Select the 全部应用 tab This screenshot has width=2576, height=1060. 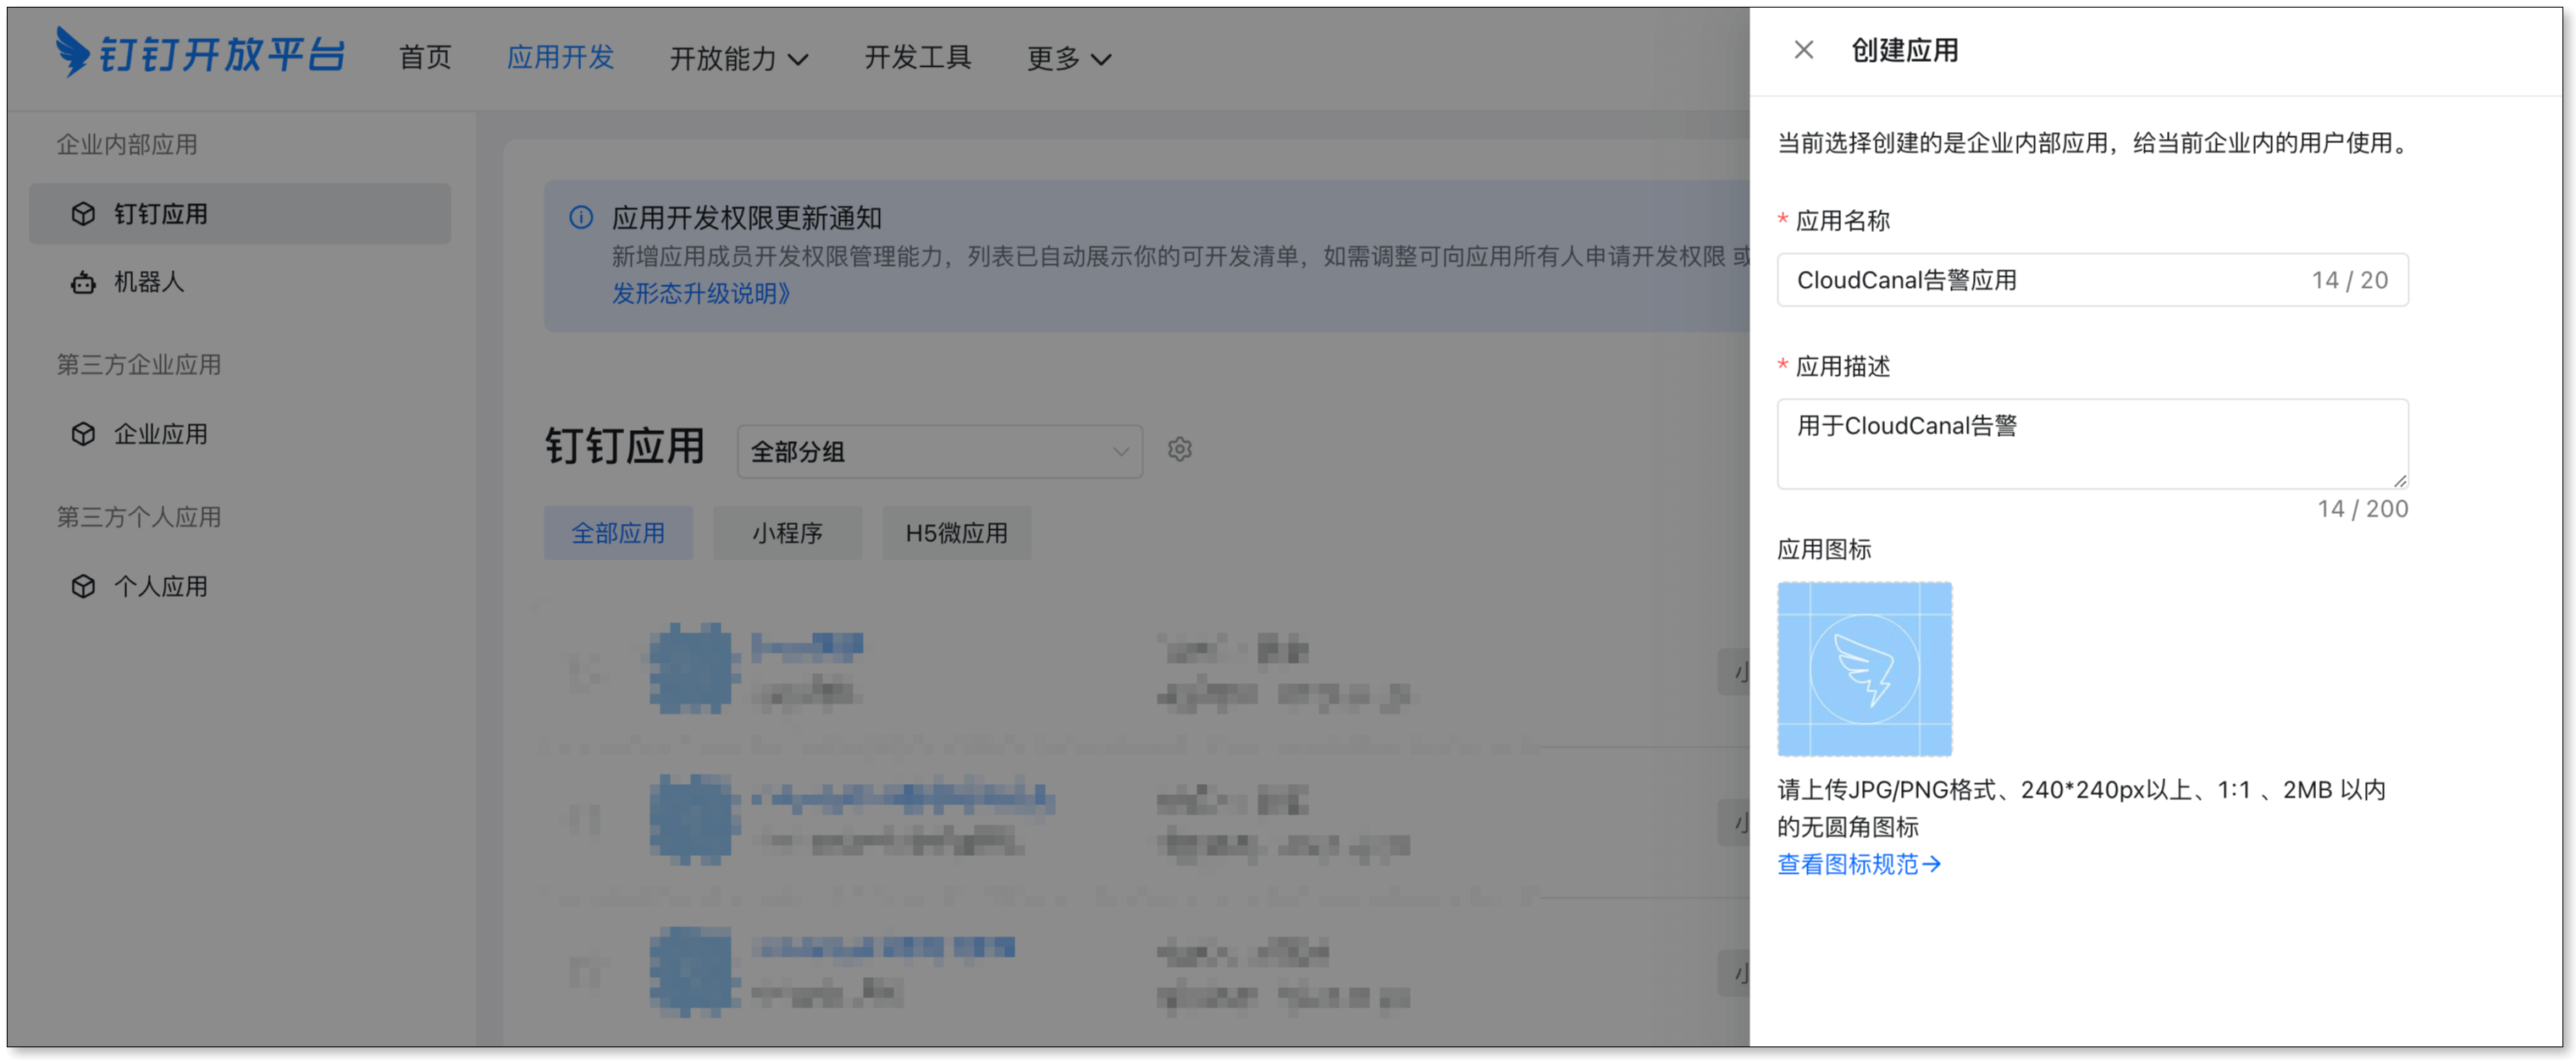click(x=618, y=534)
